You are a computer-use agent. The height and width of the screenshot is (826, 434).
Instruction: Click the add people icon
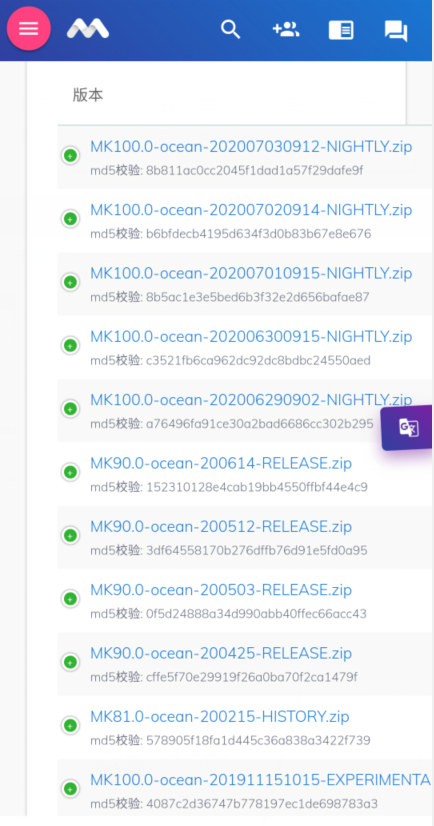tap(285, 29)
